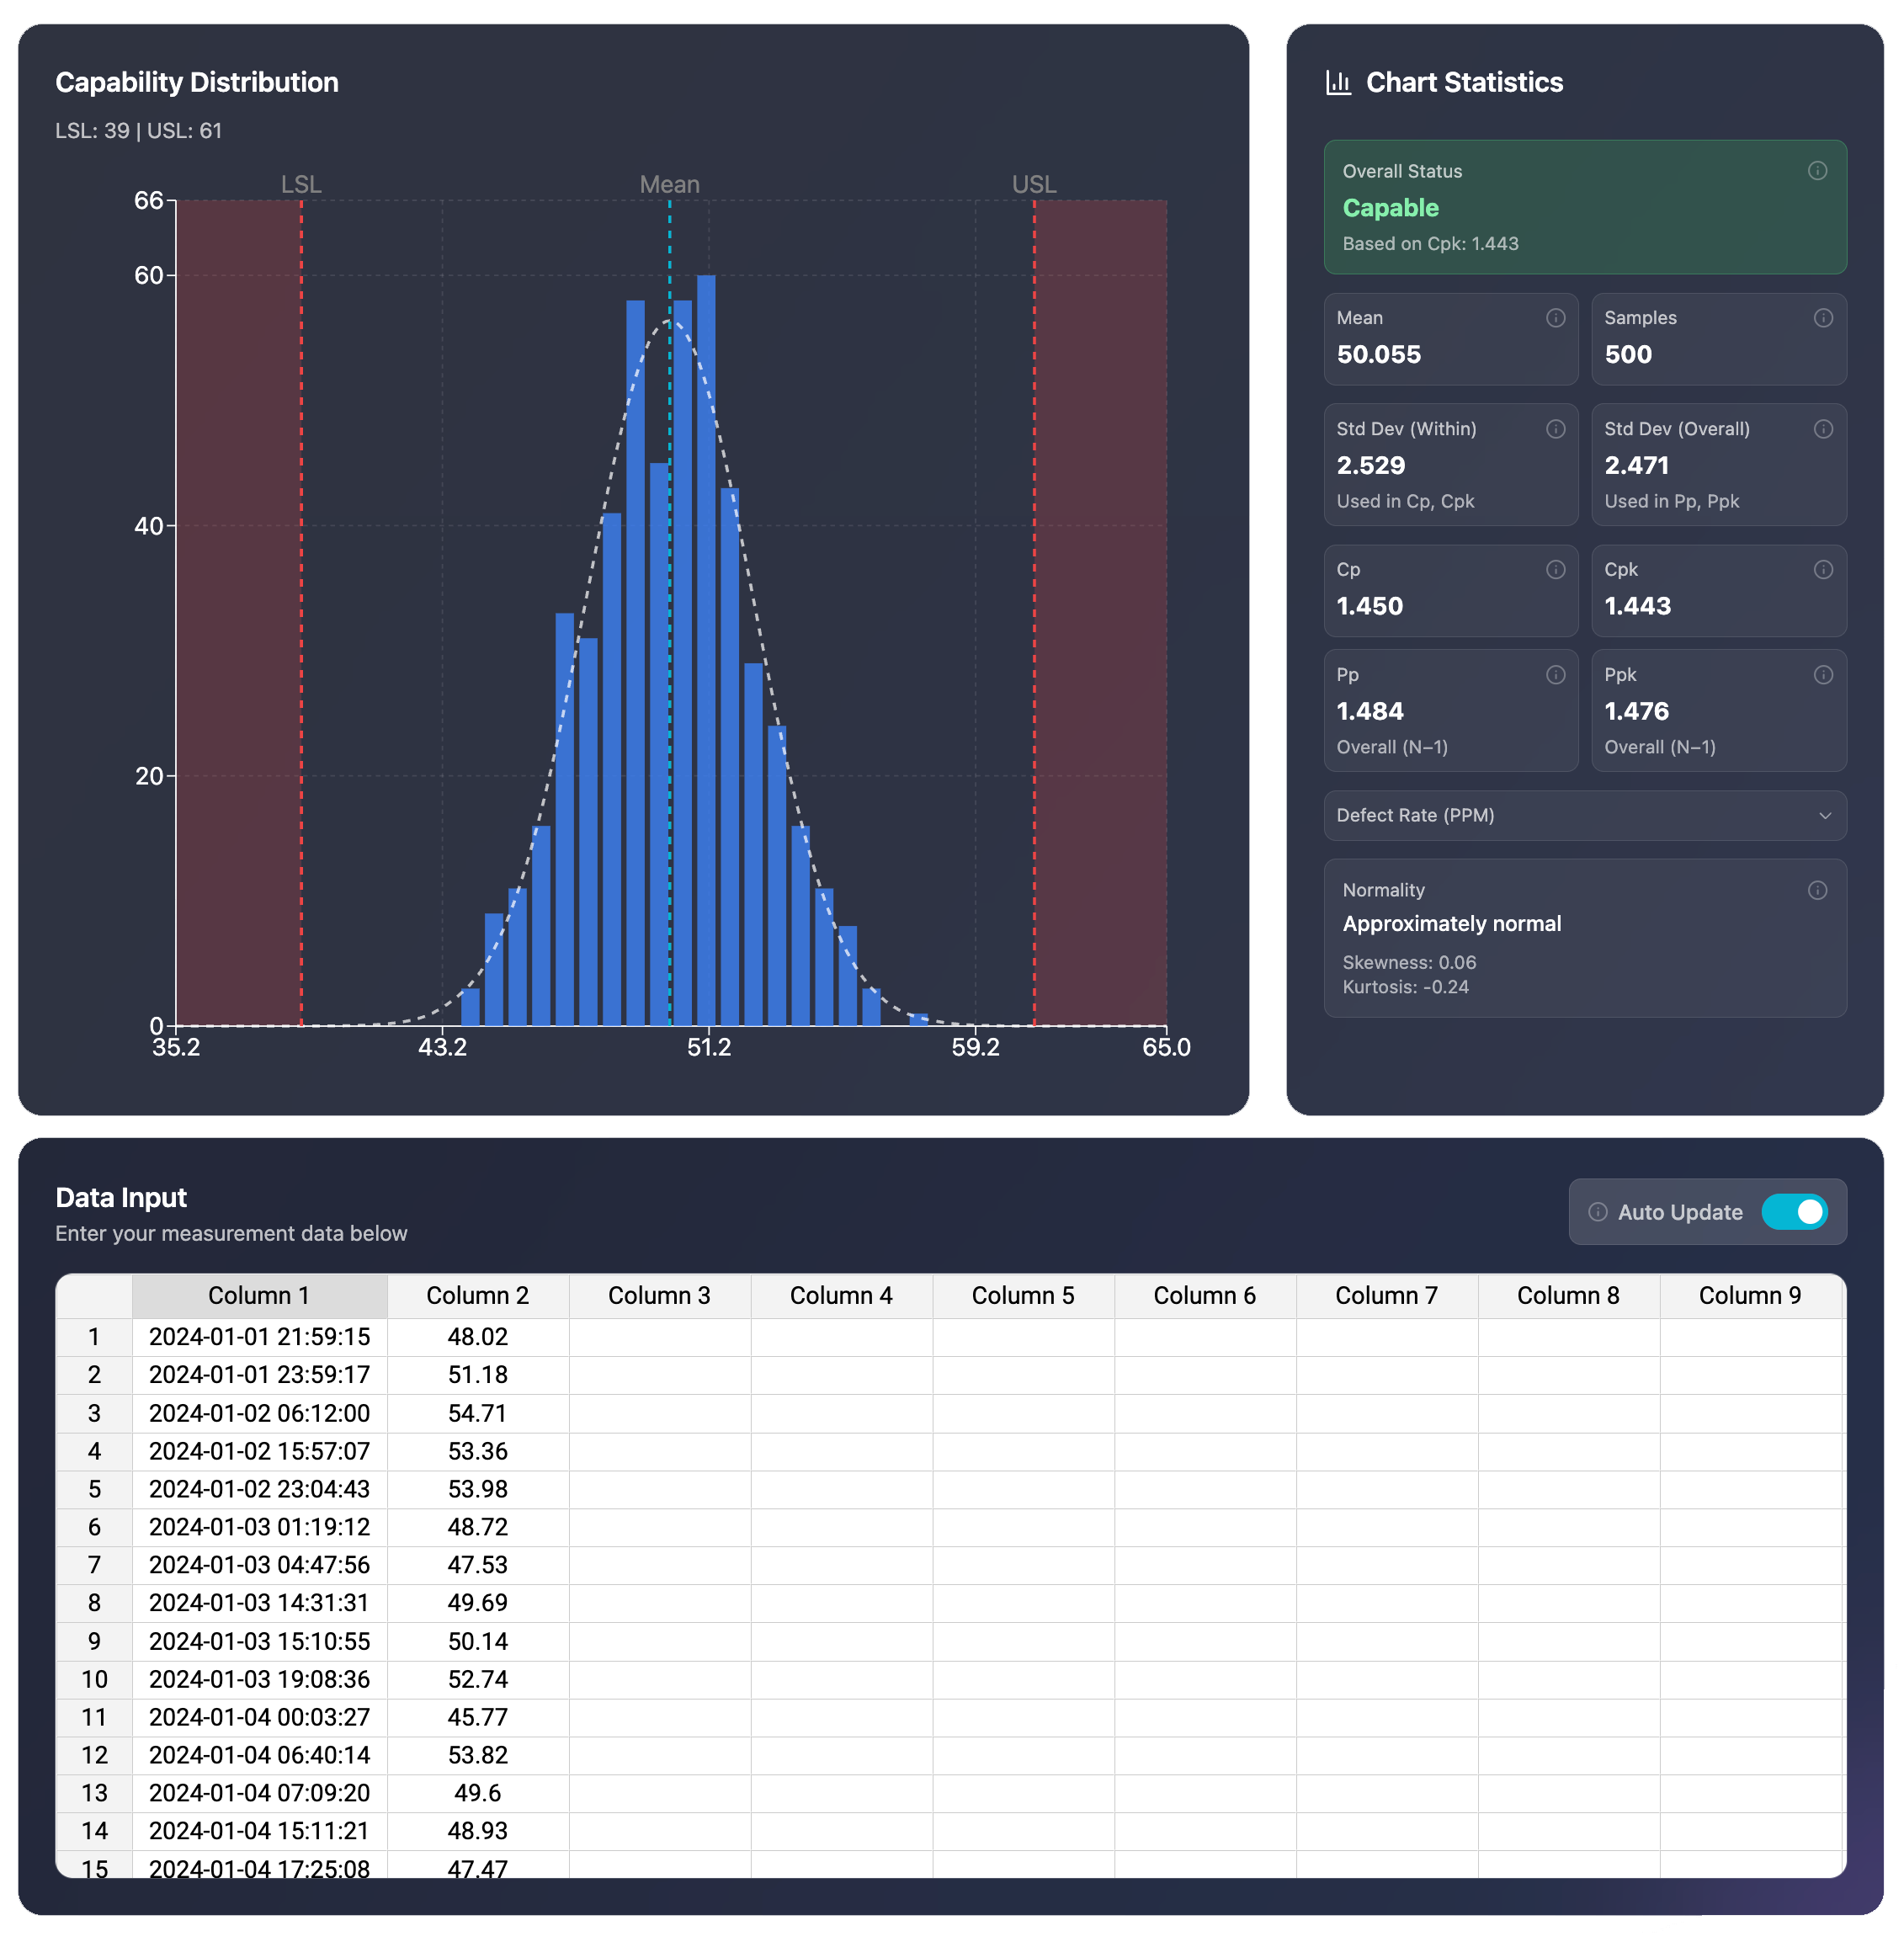Click the Column 9 header

pyautogui.click(x=1750, y=1296)
